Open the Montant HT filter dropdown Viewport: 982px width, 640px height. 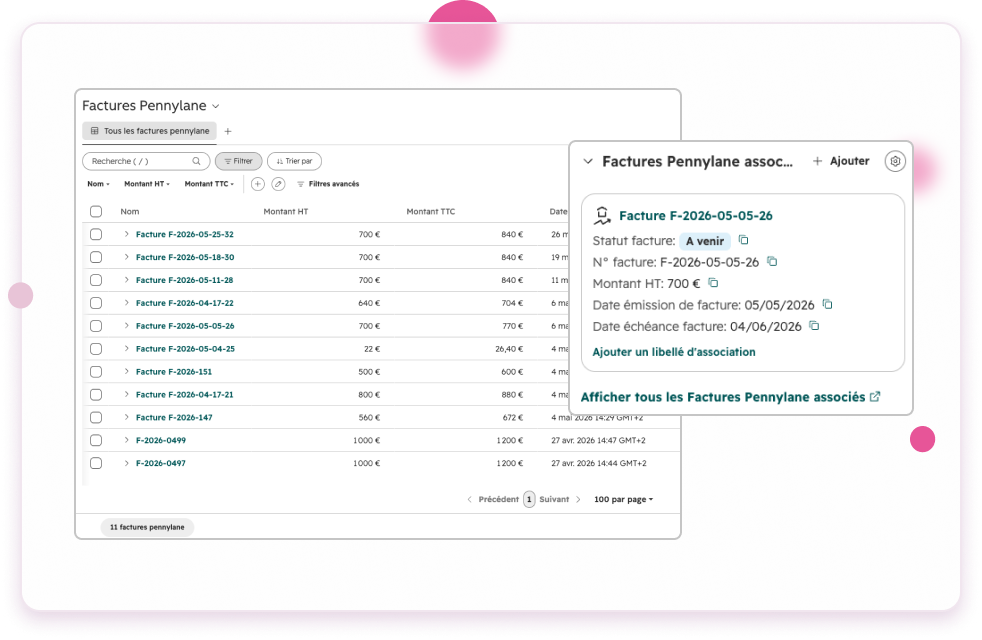pyautogui.click(x=147, y=183)
